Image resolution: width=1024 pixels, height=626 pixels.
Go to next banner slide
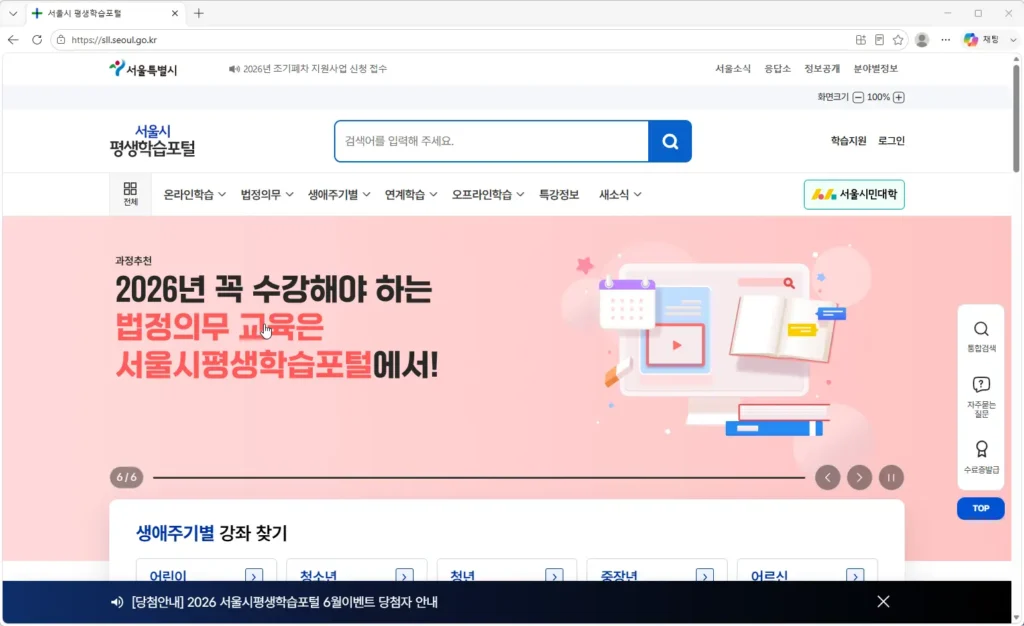(x=859, y=478)
